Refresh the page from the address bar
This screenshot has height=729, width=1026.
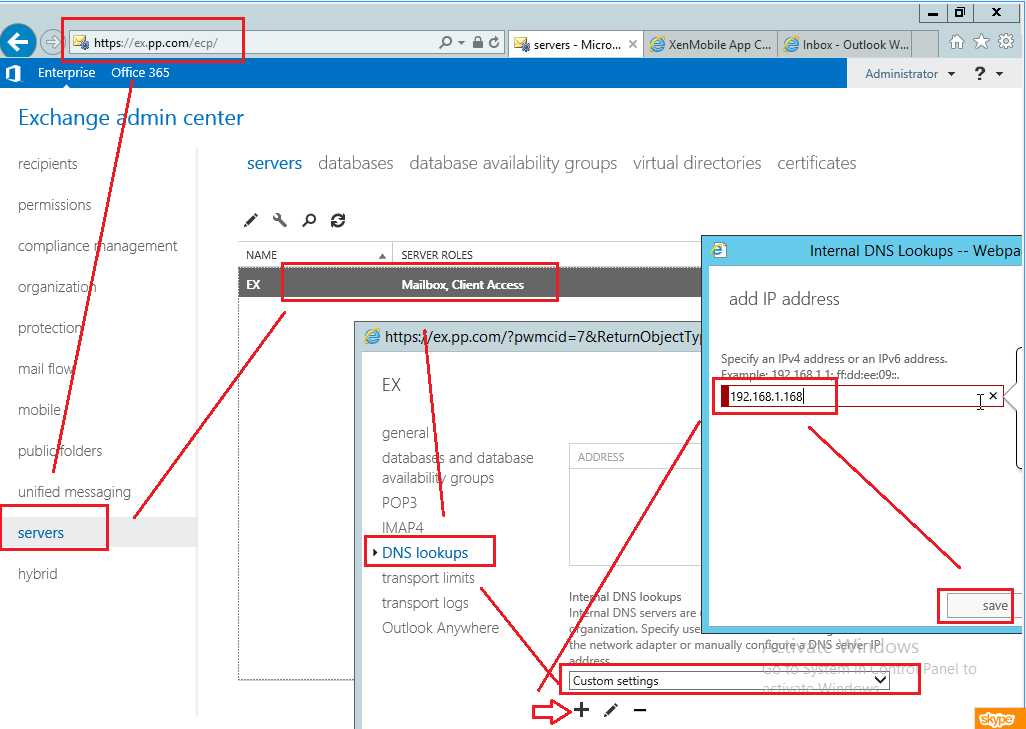495,43
